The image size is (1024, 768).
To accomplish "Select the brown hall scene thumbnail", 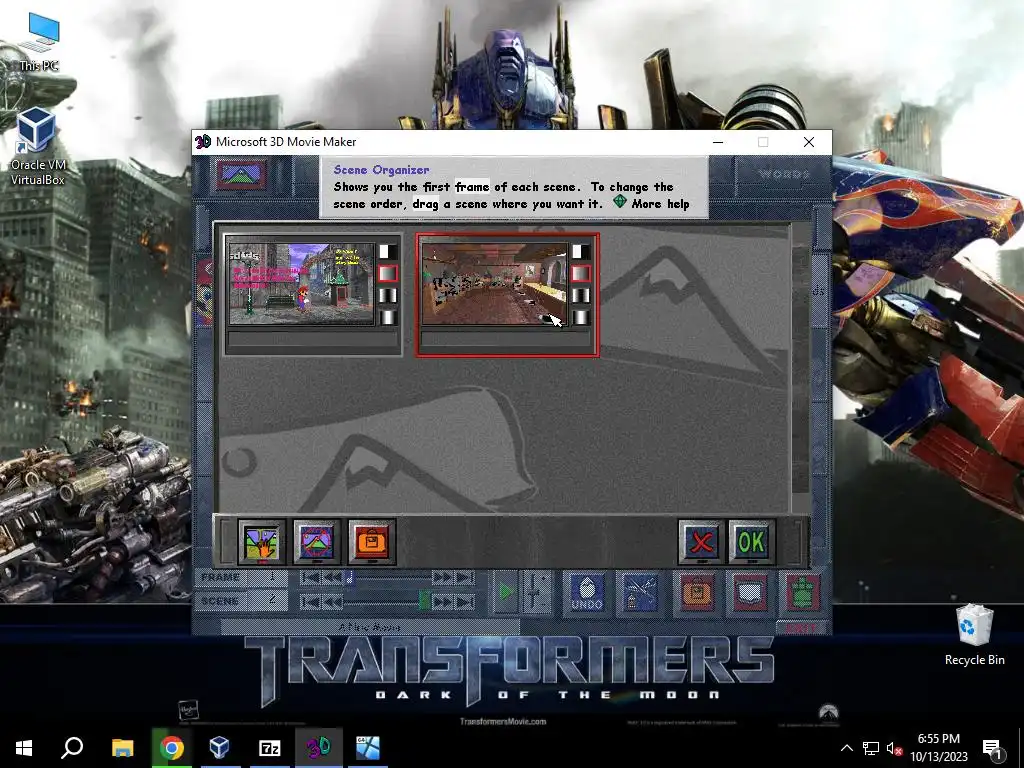I will coord(494,283).
